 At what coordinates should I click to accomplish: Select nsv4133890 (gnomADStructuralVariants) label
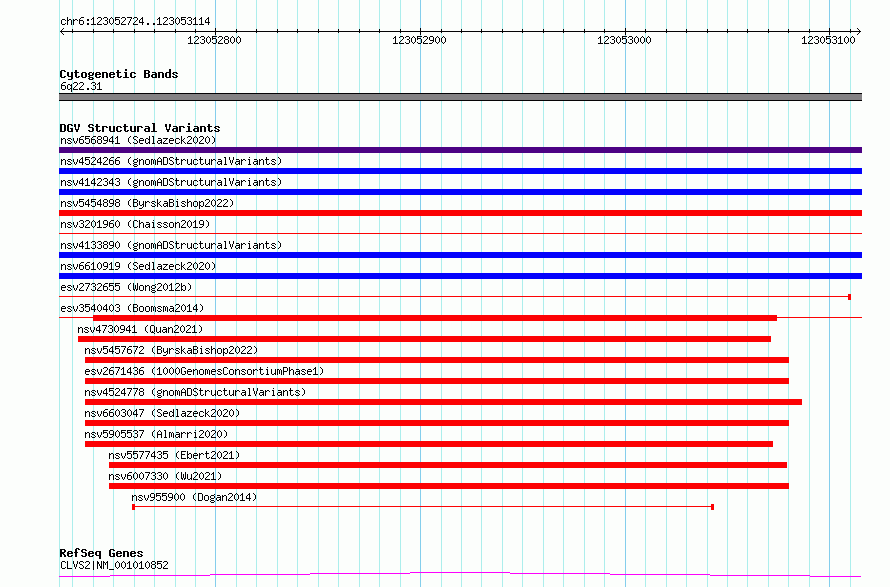pyautogui.click(x=171, y=245)
